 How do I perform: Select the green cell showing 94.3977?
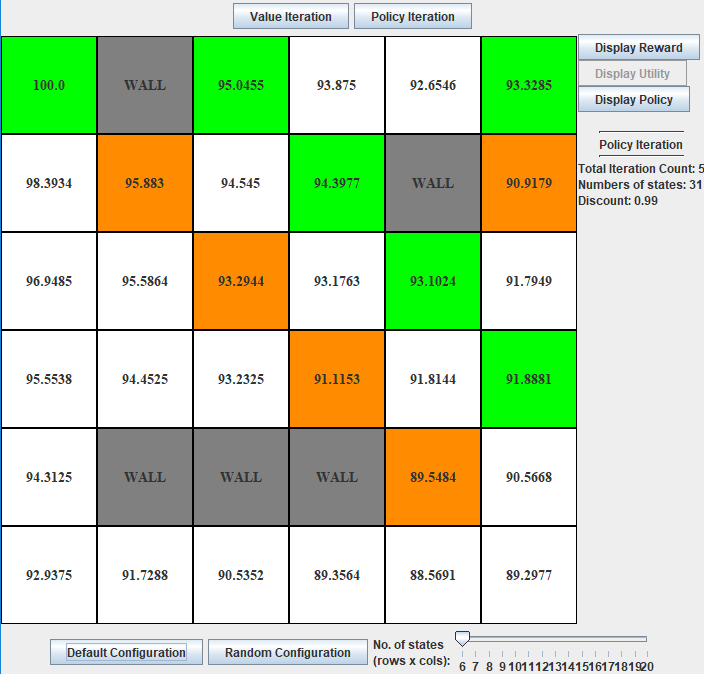coord(337,184)
